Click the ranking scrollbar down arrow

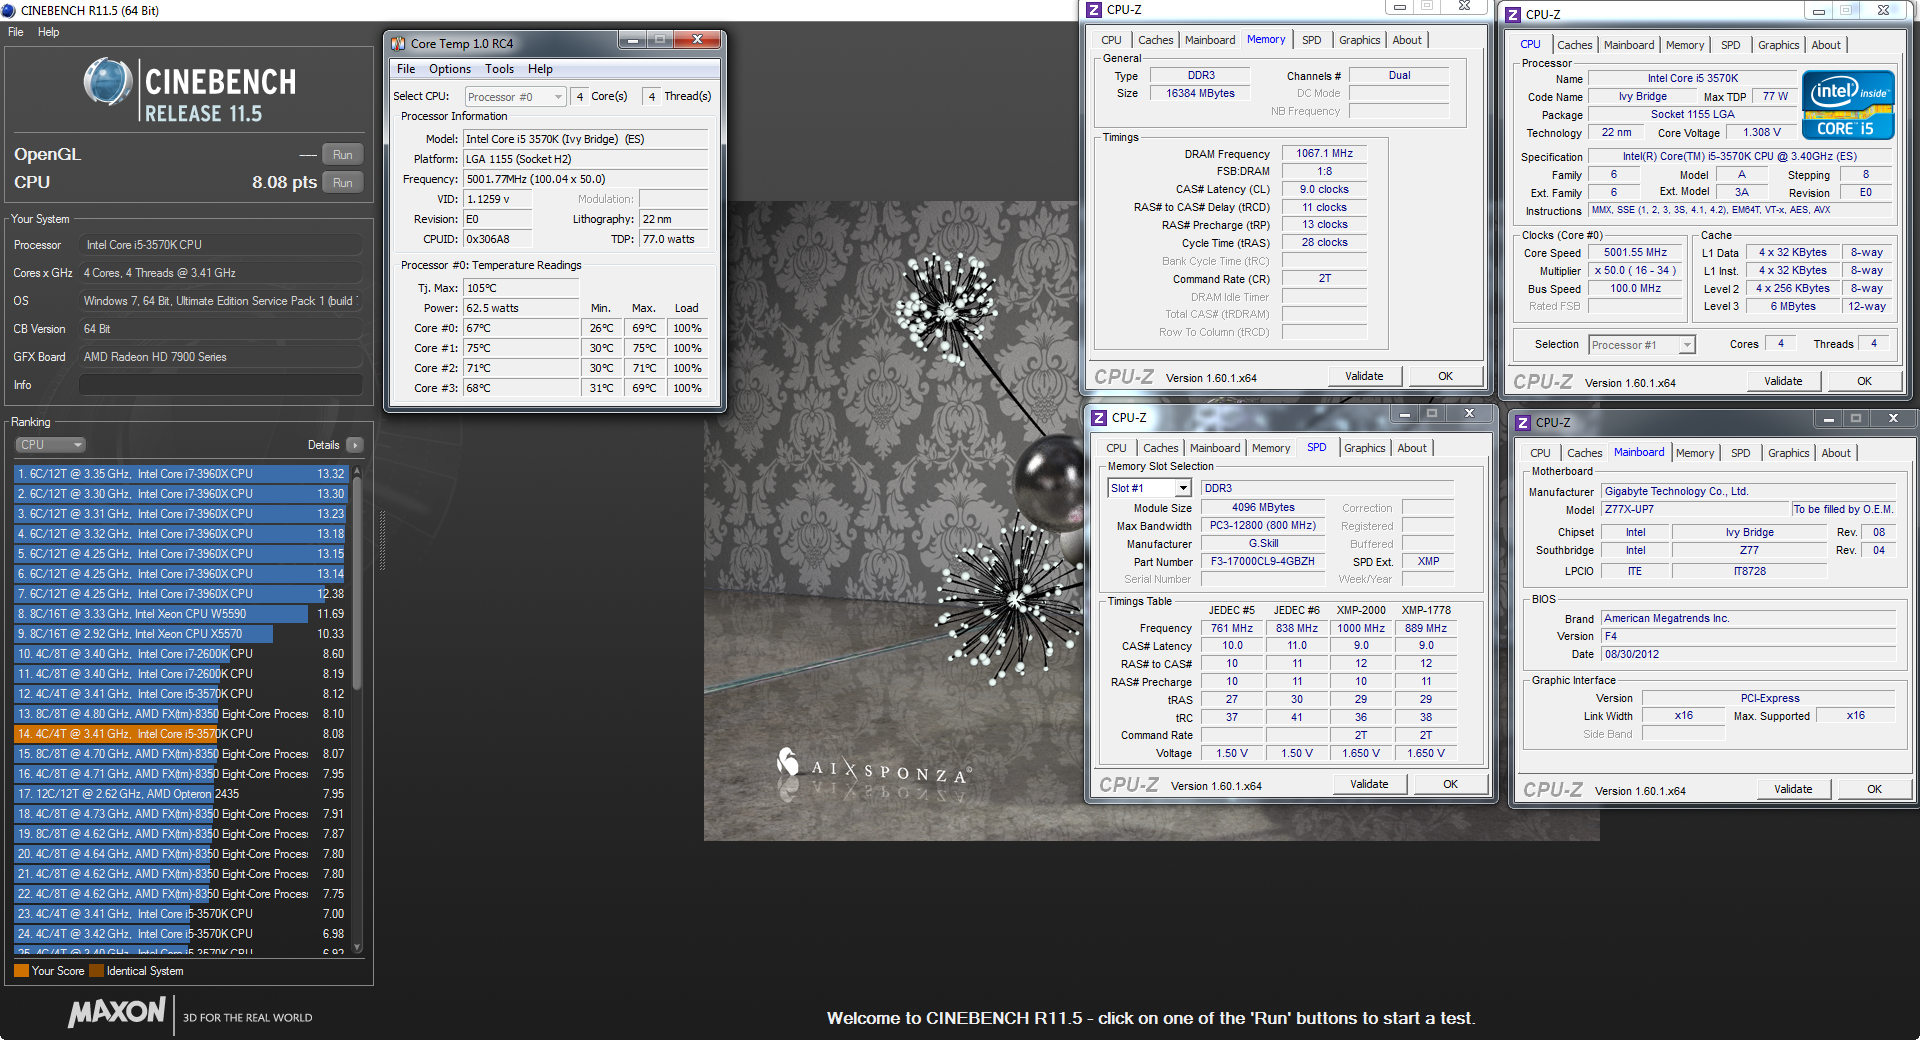[357, 948]
